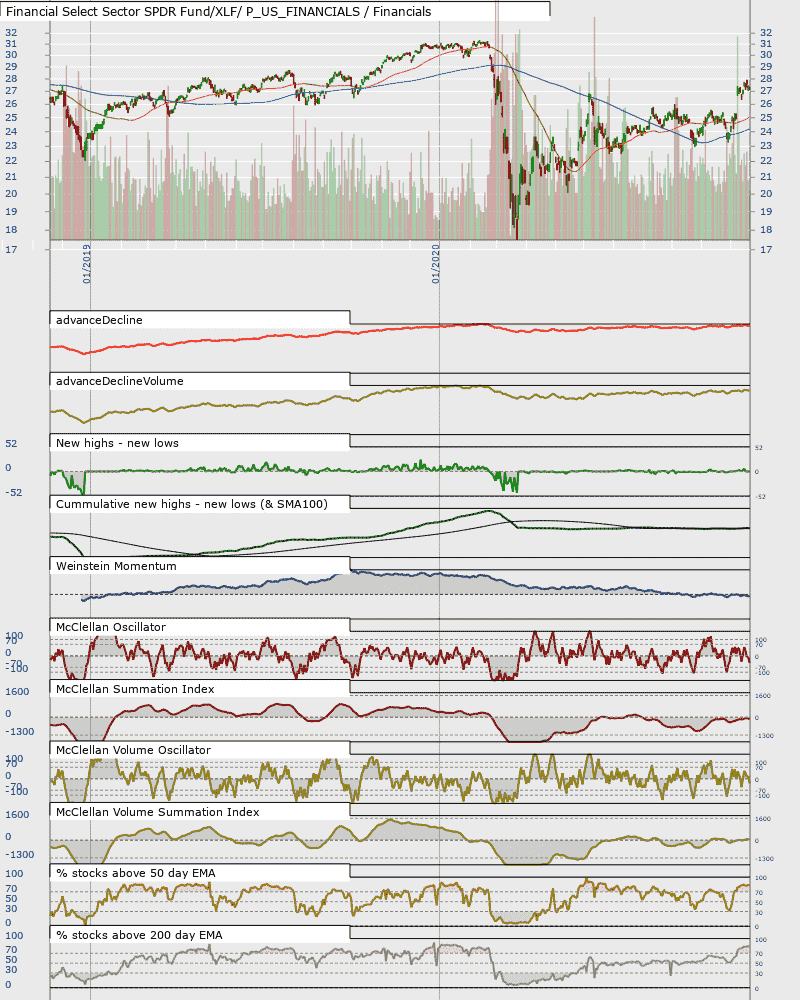Open the Cummulative new highs - new lows panel
800x1000 pixels.
pos(191,504)
